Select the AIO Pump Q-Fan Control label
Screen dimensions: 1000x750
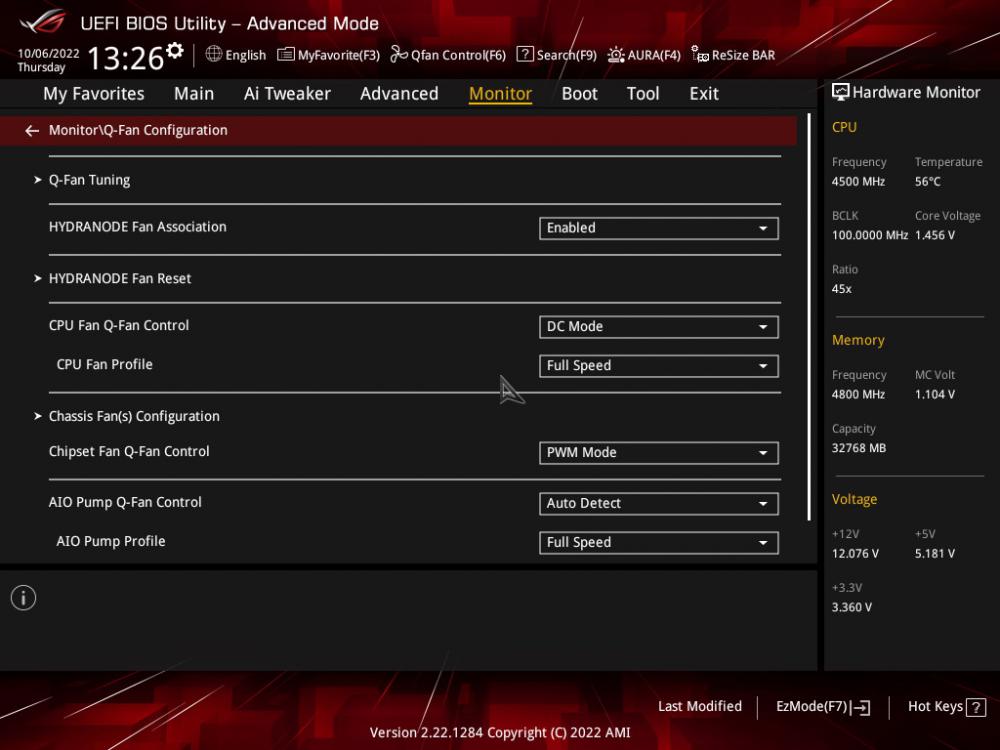(125, 503)
